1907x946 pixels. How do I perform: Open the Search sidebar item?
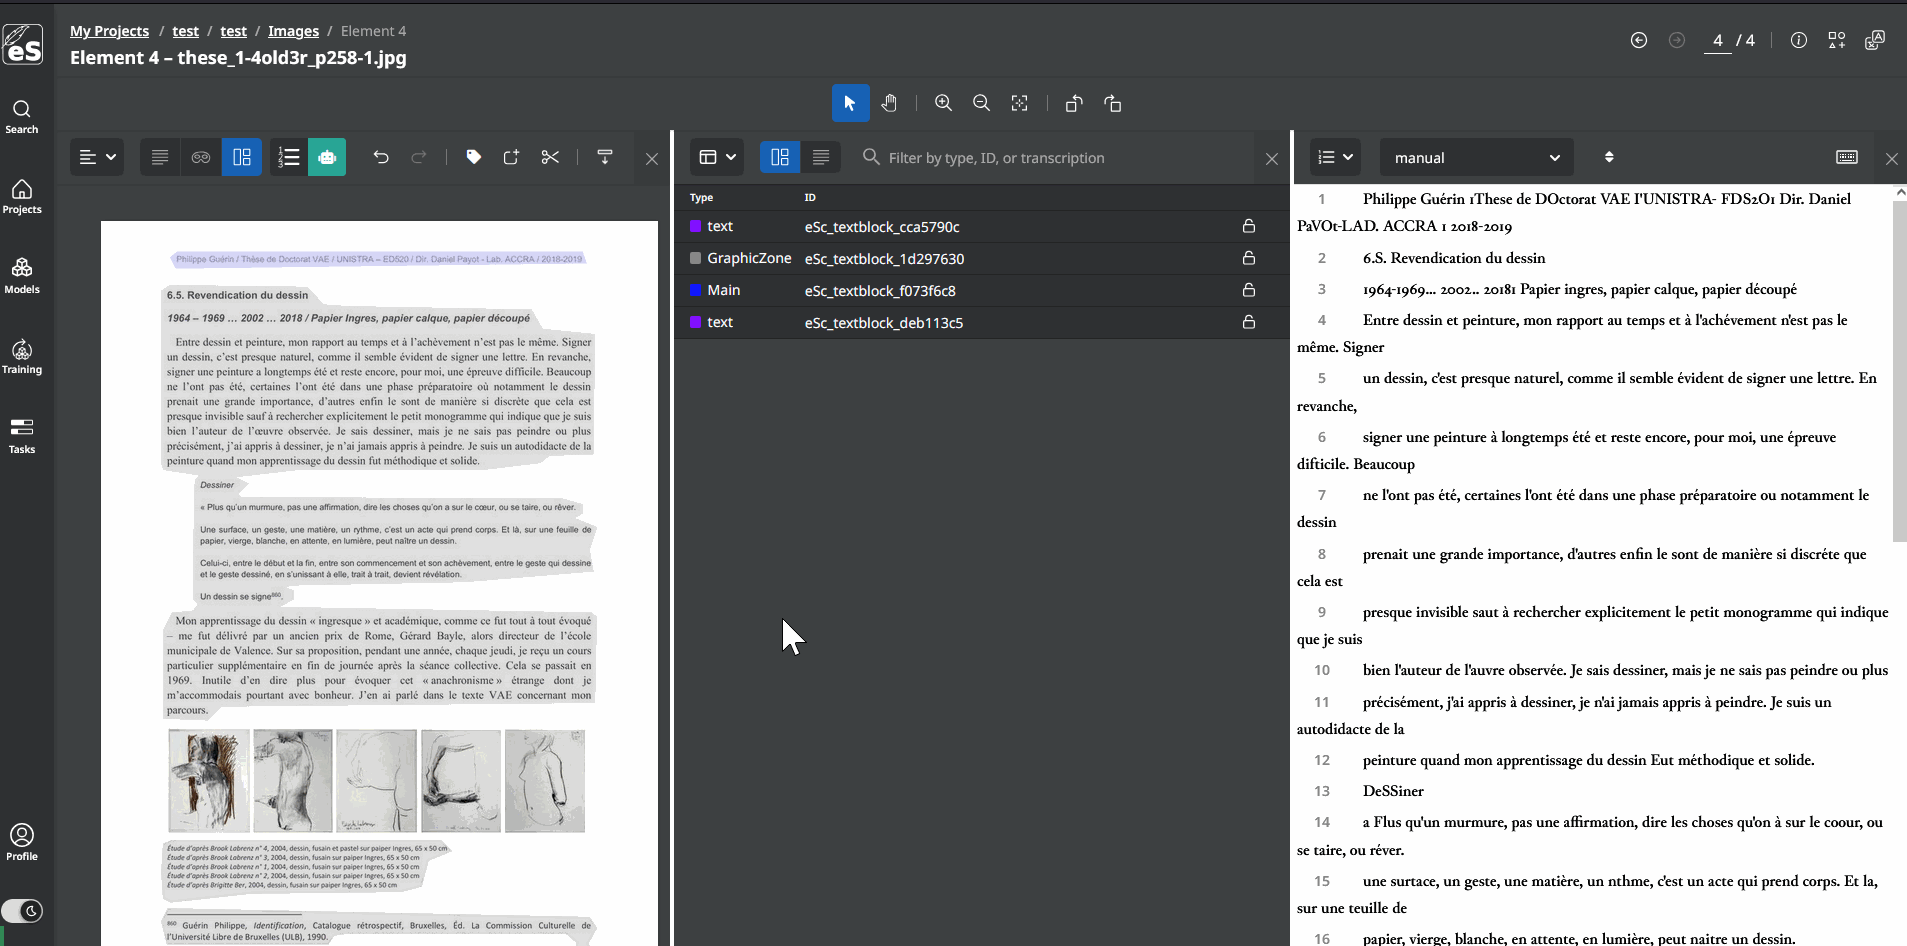click(22, 116)
